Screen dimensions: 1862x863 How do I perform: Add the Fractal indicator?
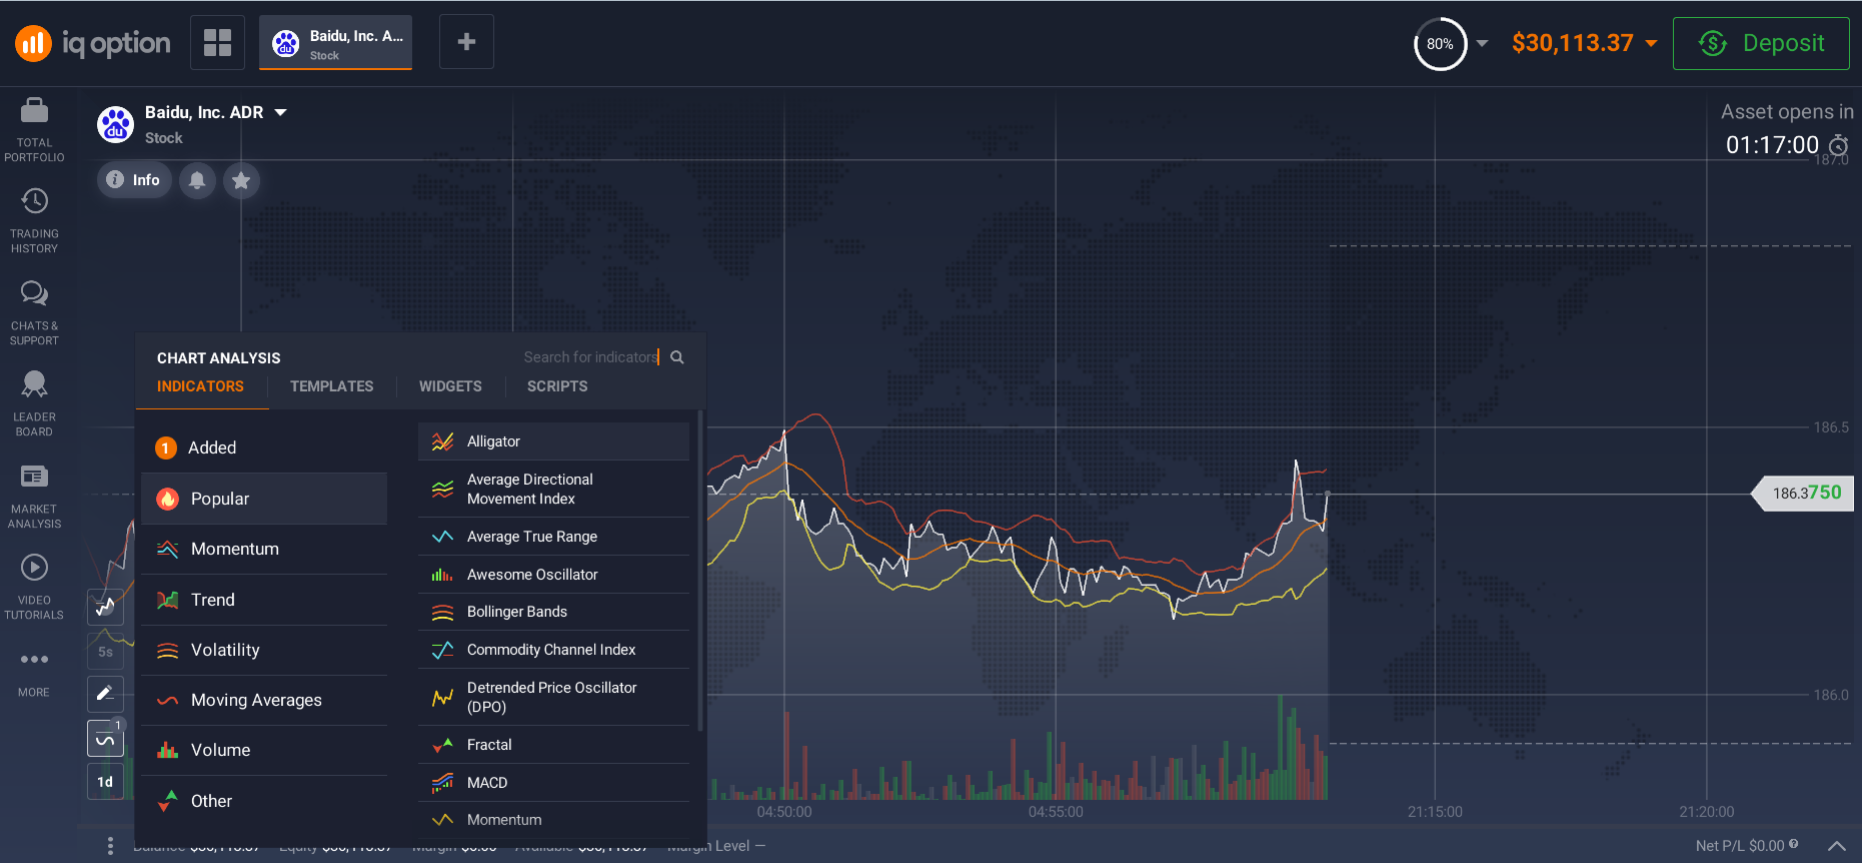tap(554, 745)
